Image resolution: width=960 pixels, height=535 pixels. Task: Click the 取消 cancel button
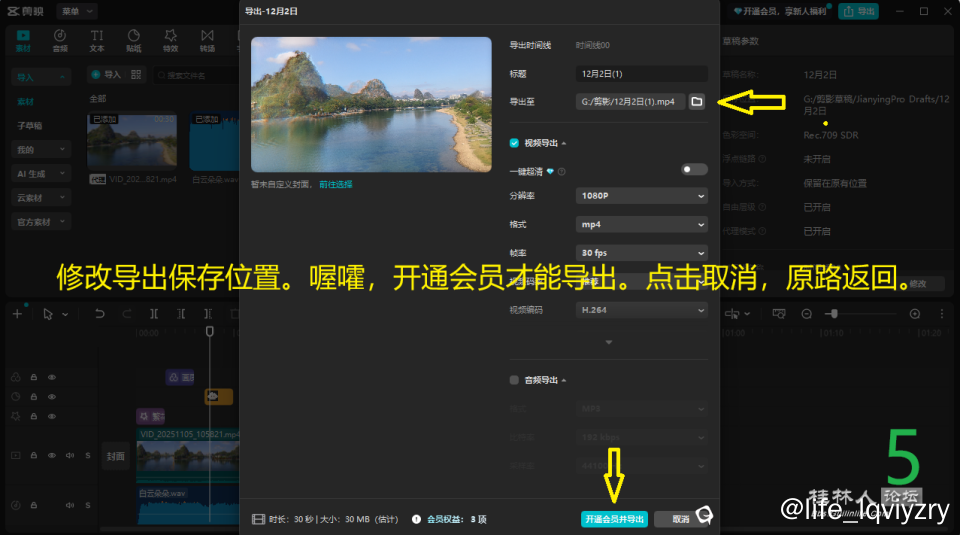680,519
